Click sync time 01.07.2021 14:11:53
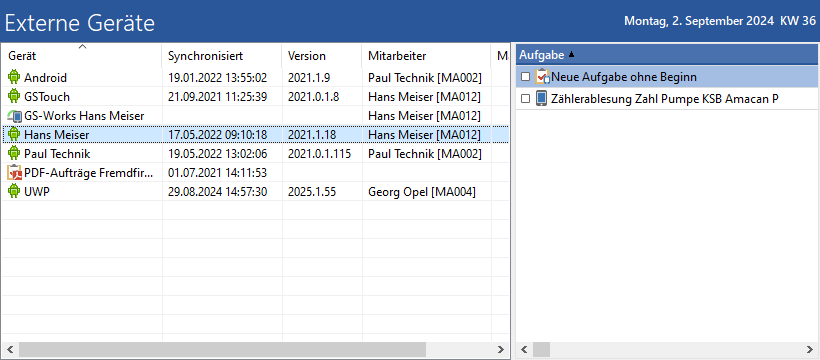Viewport: 820px width, 360px height. (x=218, y=173)
